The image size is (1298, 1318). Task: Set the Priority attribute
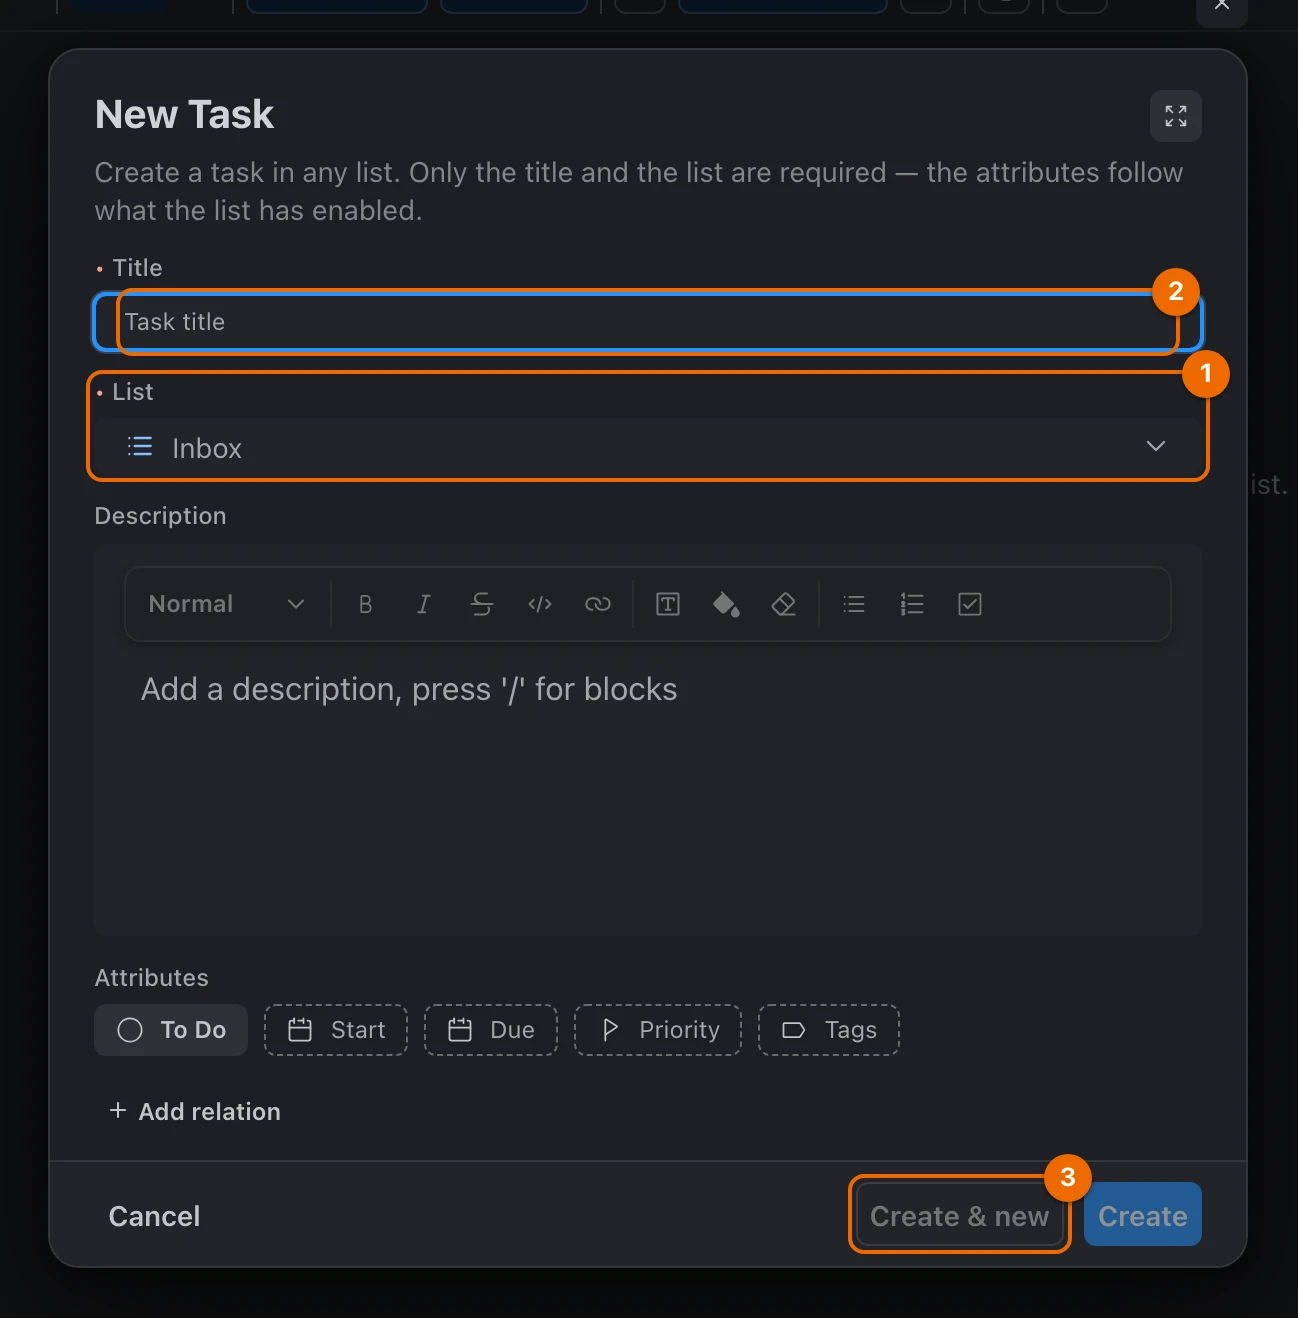pyautogui.click(x=658, y=1030)
